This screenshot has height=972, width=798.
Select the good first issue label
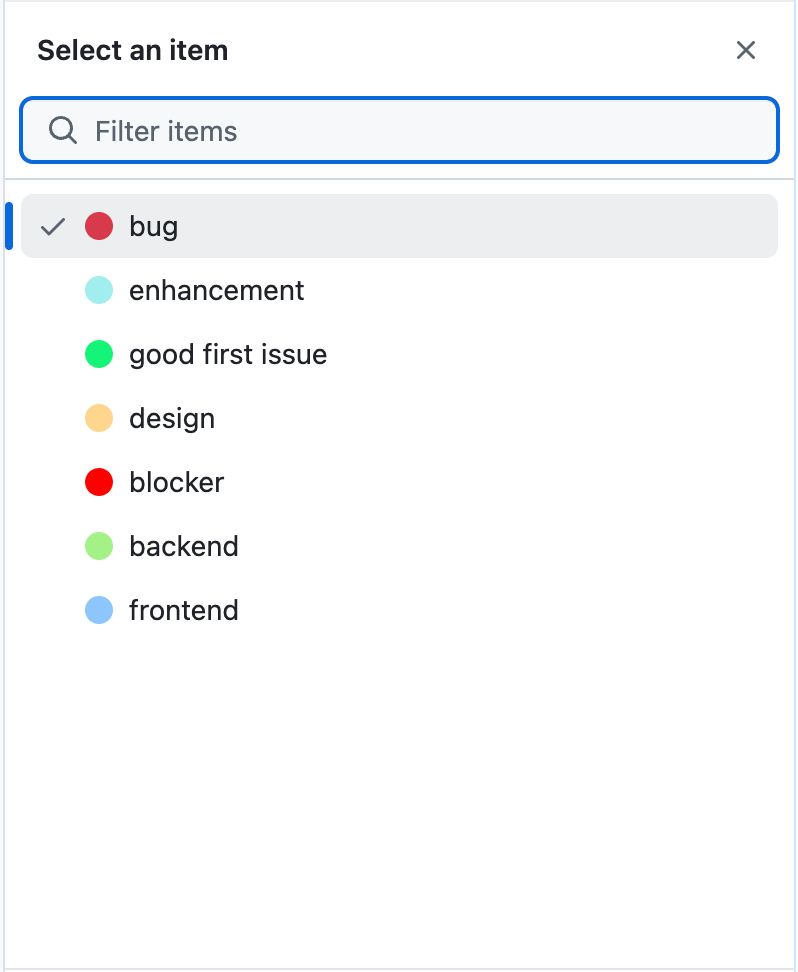pos(228,354)
